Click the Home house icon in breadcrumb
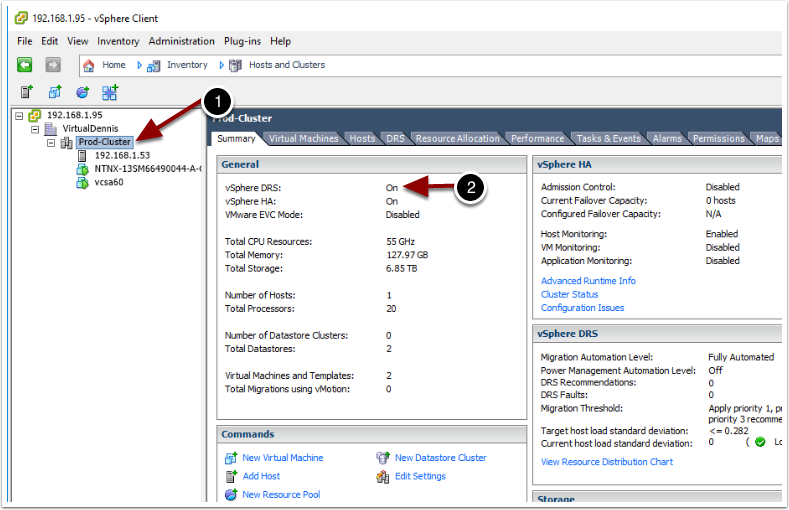789x510 pixels. pos(89,65)
